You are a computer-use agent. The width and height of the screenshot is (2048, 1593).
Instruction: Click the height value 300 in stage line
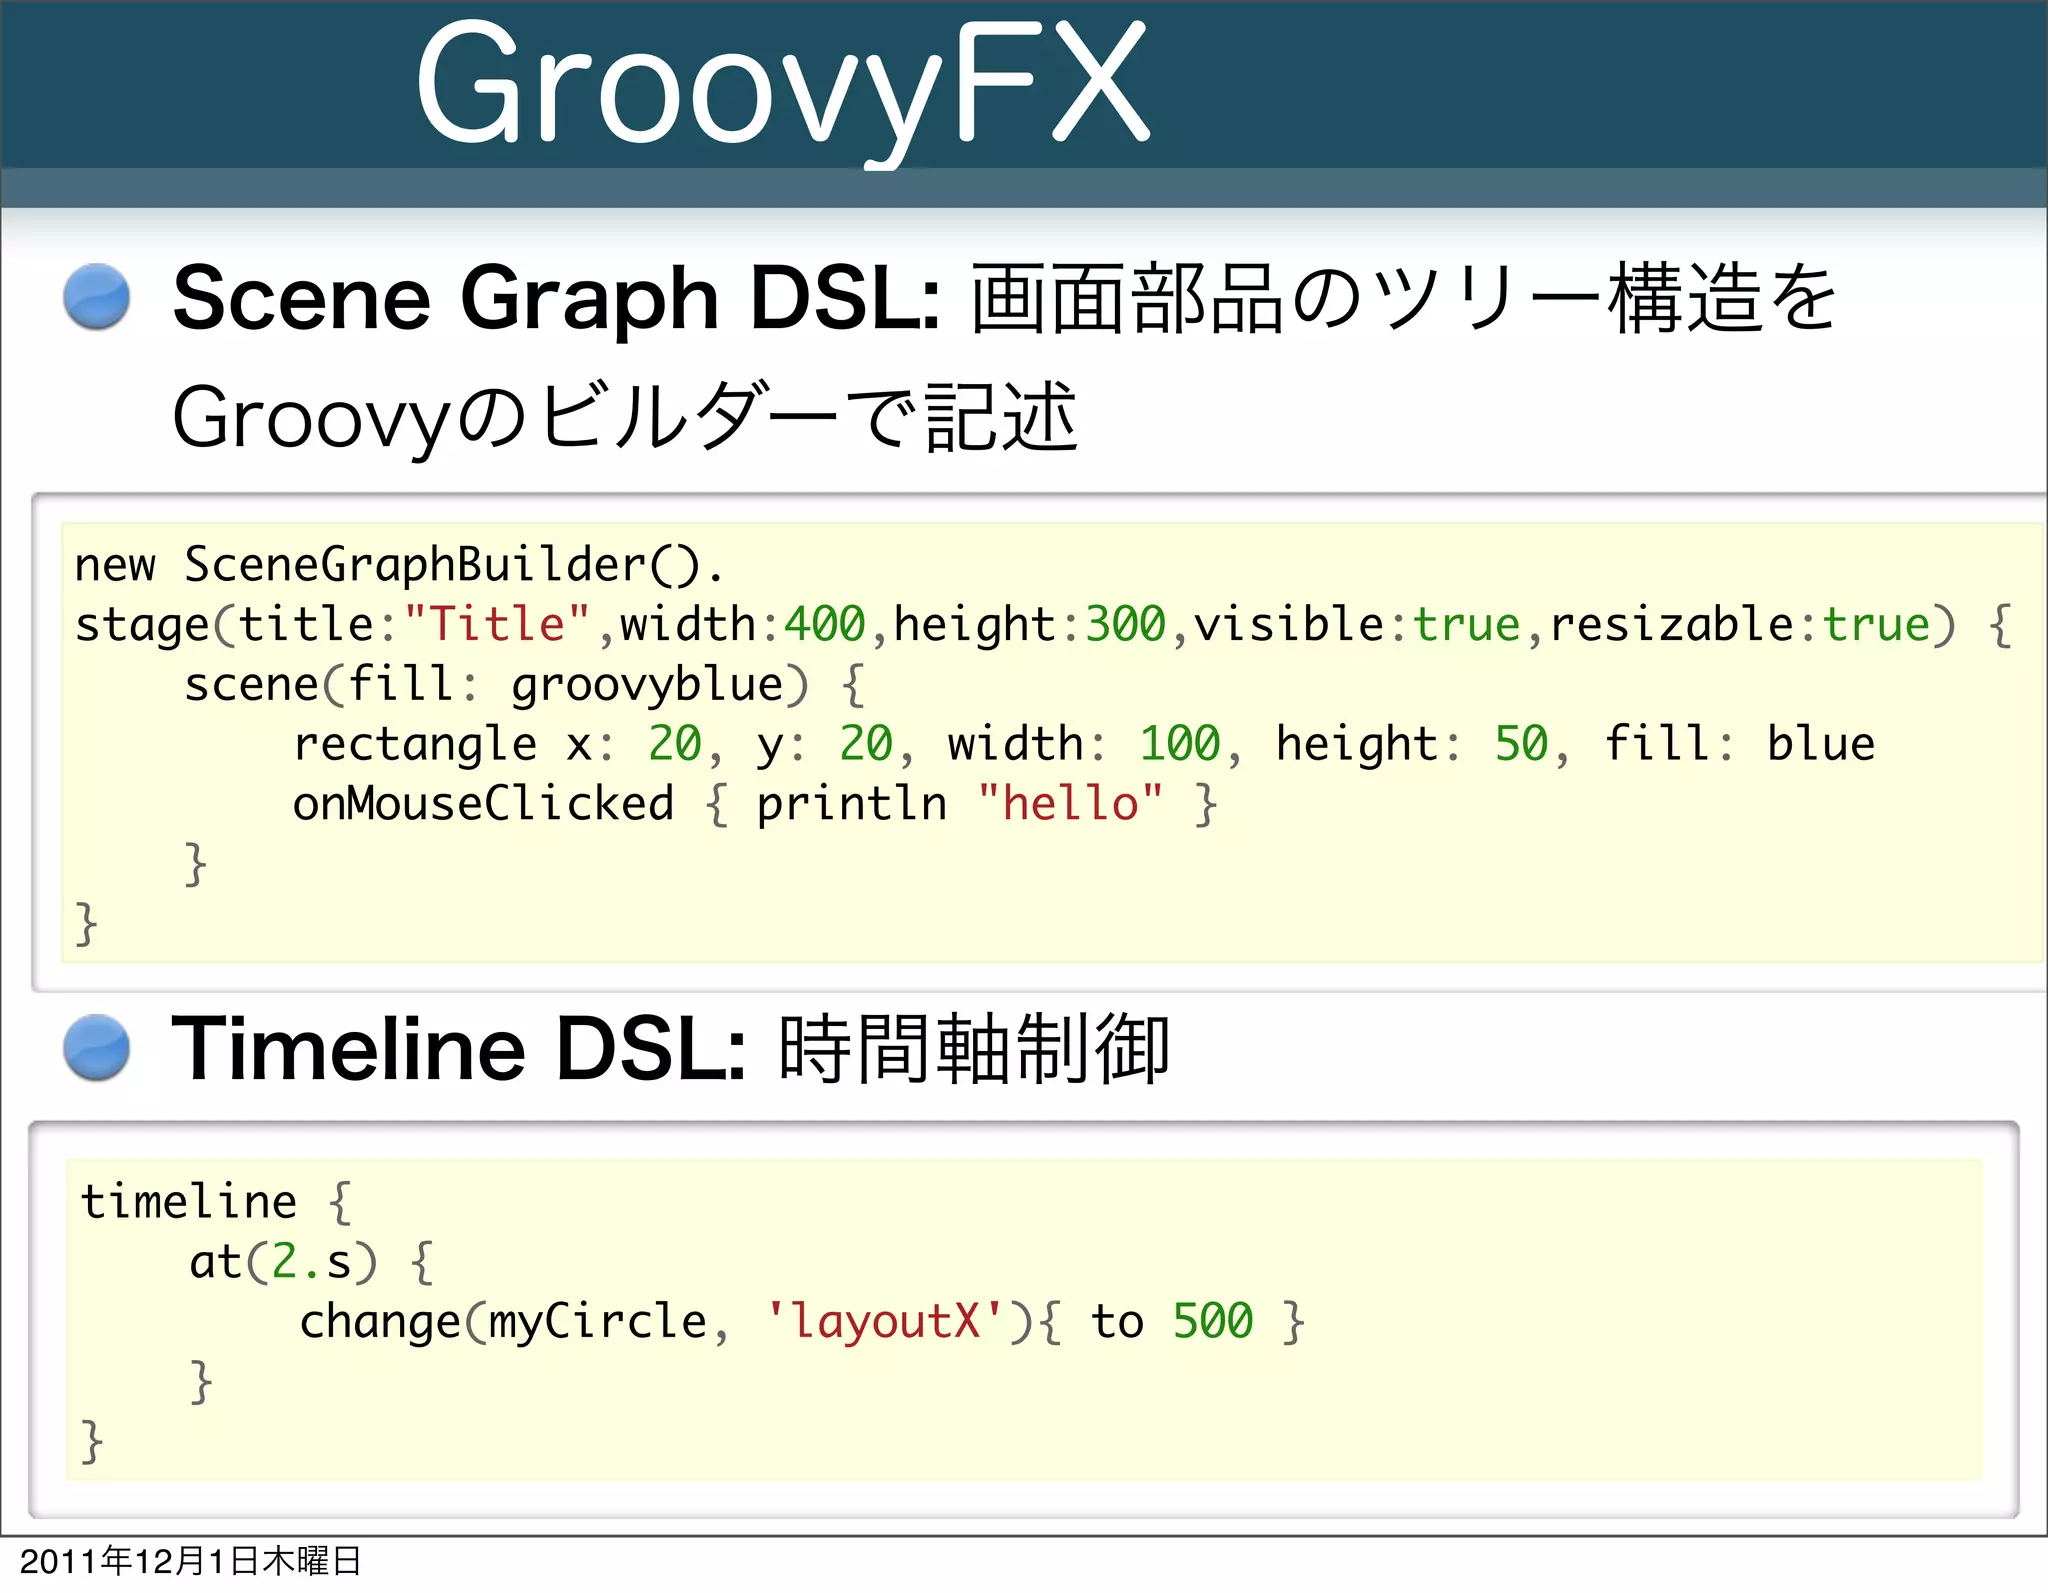(x=1126, y=625)
